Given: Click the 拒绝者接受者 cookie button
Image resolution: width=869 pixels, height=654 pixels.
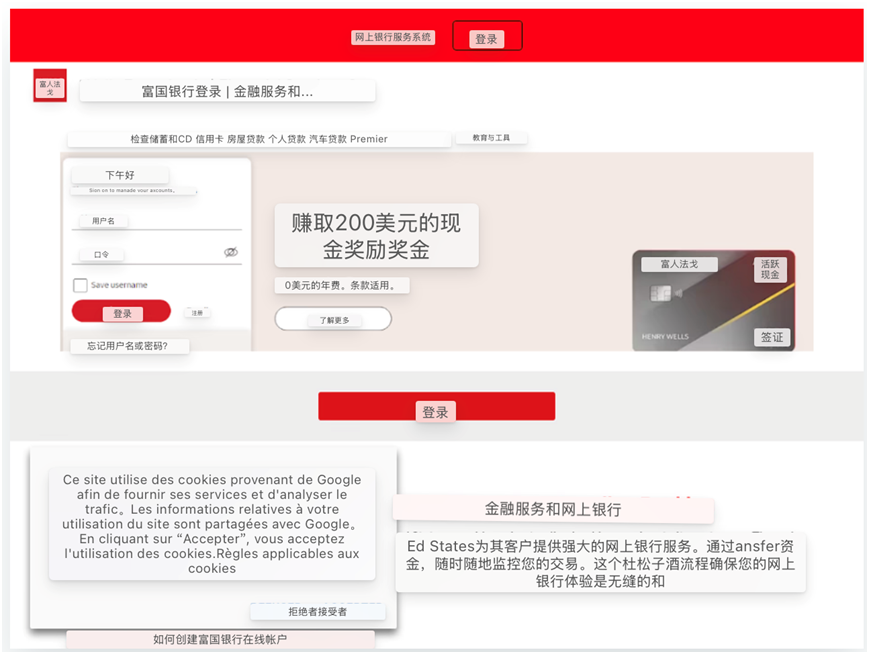Looking at the screenshot, I should point(318,611).
